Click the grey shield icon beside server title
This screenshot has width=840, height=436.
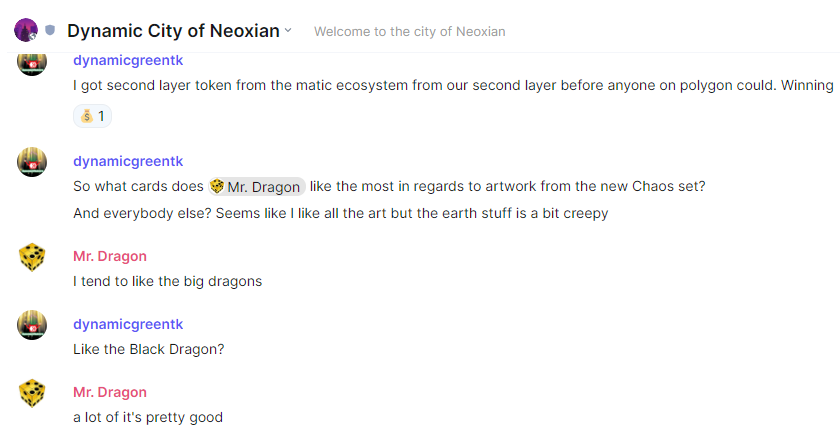pos(50,30)
